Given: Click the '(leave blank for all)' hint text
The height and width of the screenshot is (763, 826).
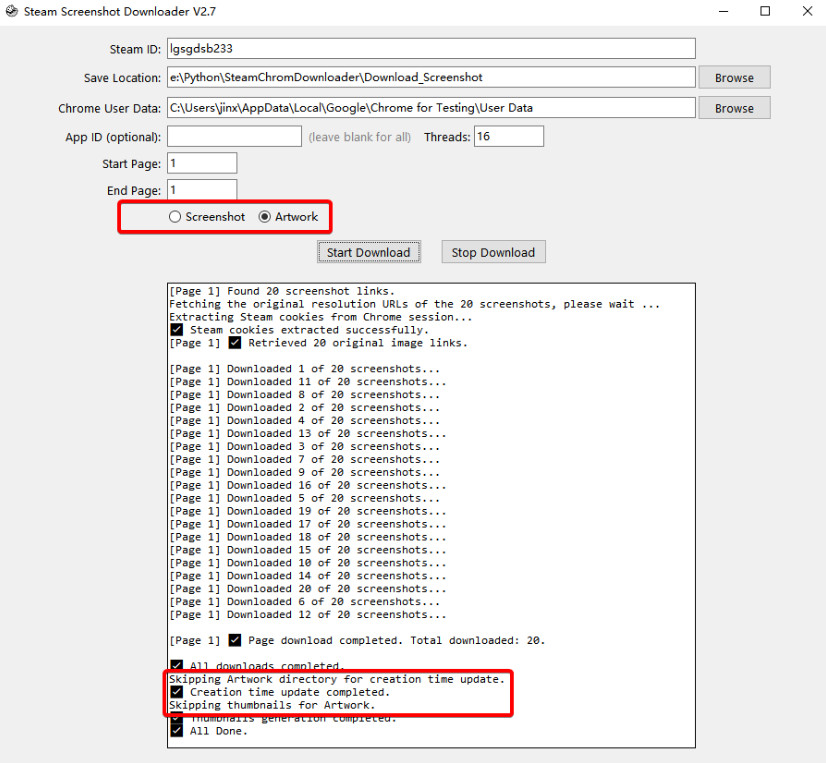Looking at the screenshot, I should coord(360,137).
